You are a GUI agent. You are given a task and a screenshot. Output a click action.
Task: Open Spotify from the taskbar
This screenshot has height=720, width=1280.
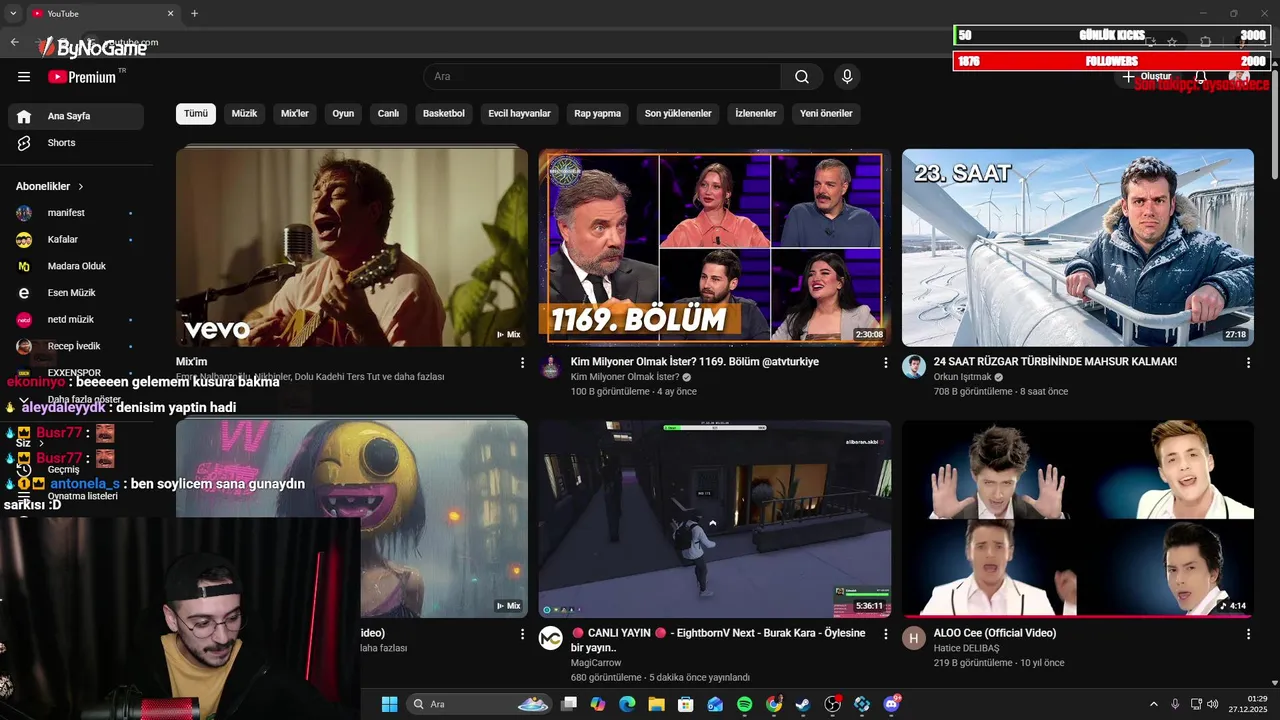tap(745, 704)
